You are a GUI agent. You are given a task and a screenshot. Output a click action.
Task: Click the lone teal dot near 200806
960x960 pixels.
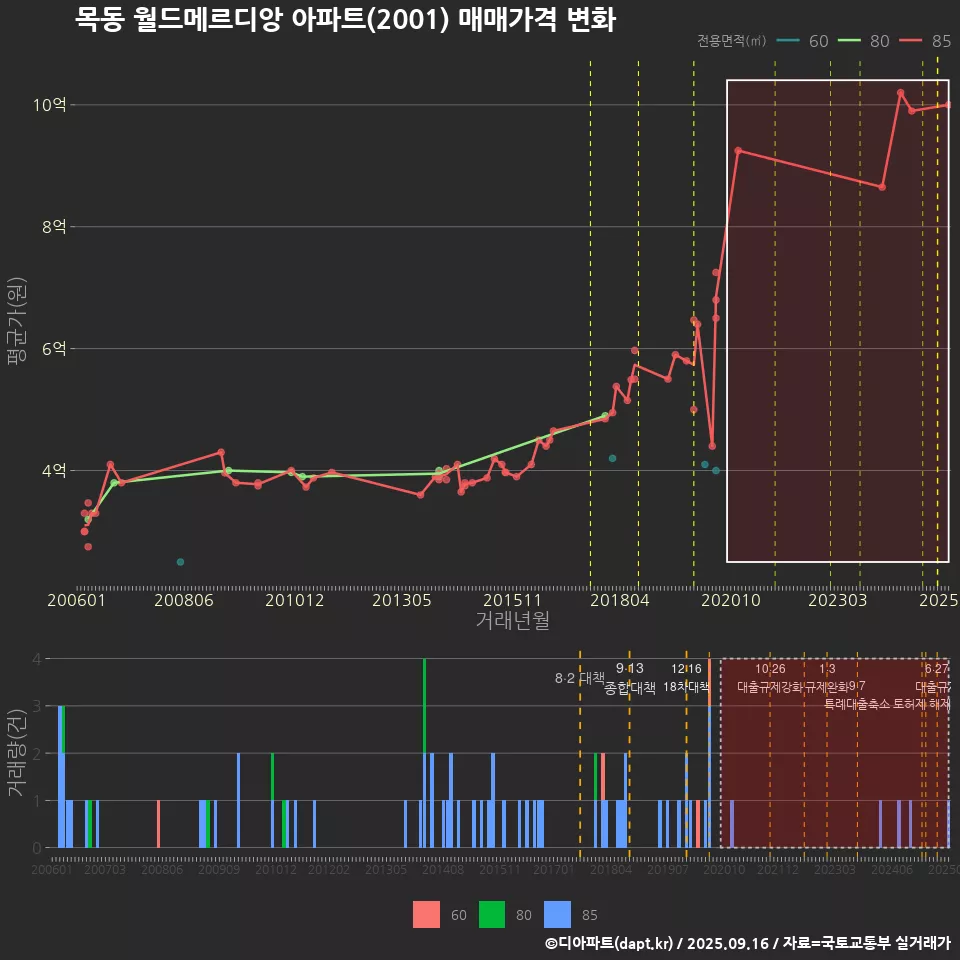click(180, 562)
